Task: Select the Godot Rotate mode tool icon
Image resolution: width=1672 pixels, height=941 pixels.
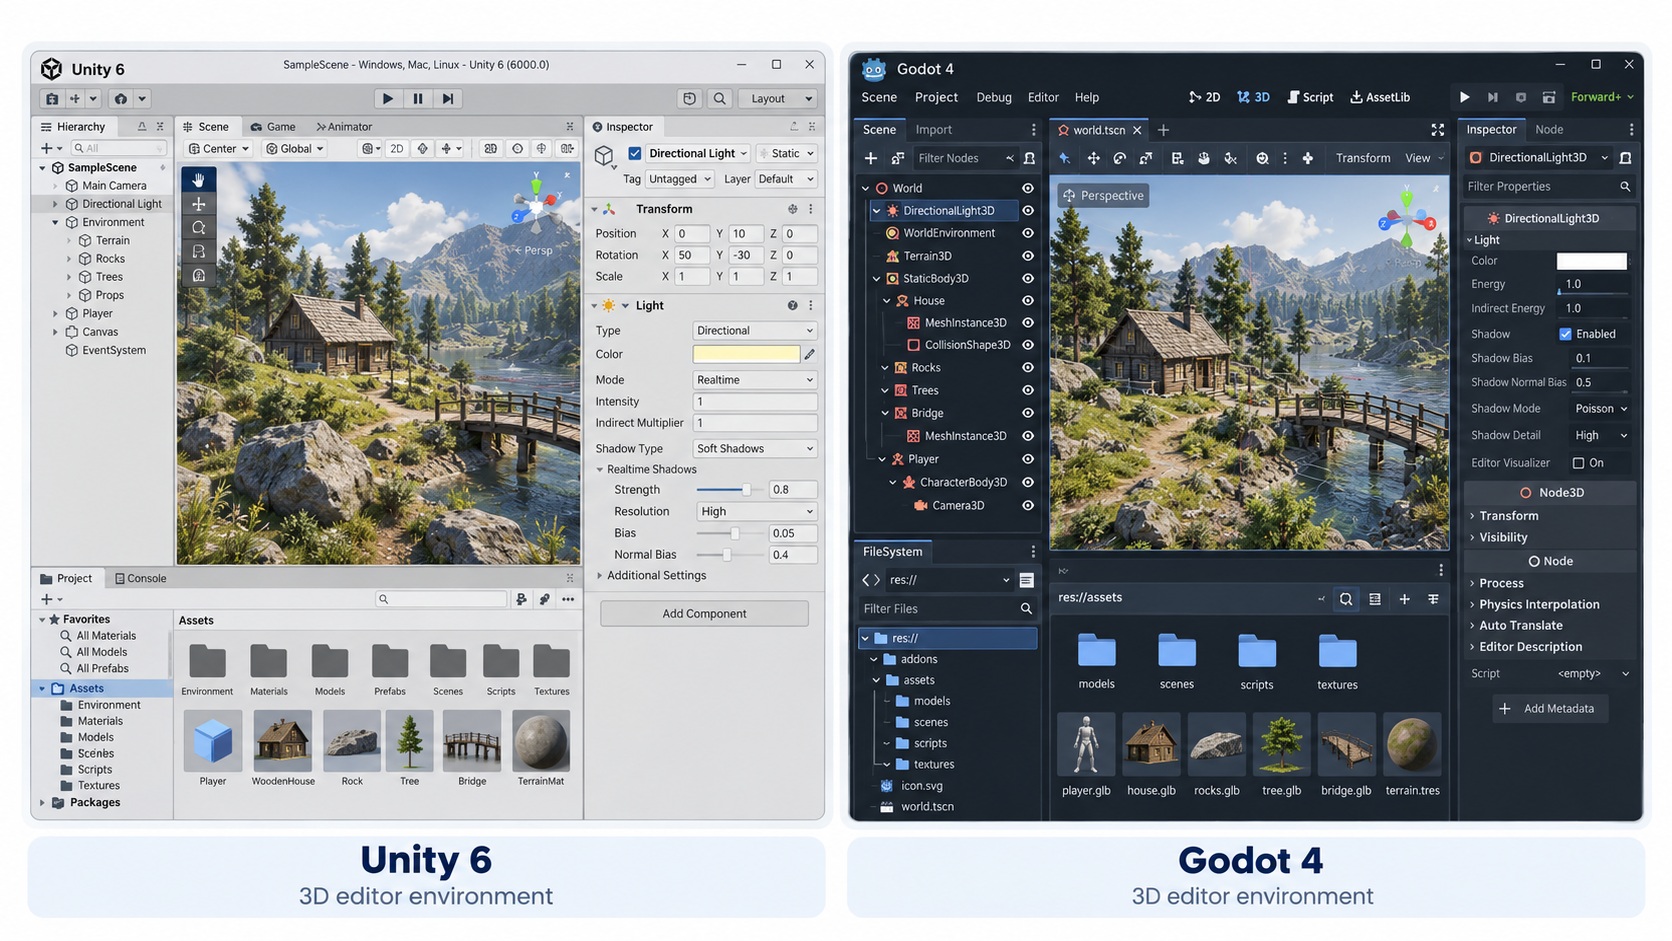Action: click(x=1120, y=158)
